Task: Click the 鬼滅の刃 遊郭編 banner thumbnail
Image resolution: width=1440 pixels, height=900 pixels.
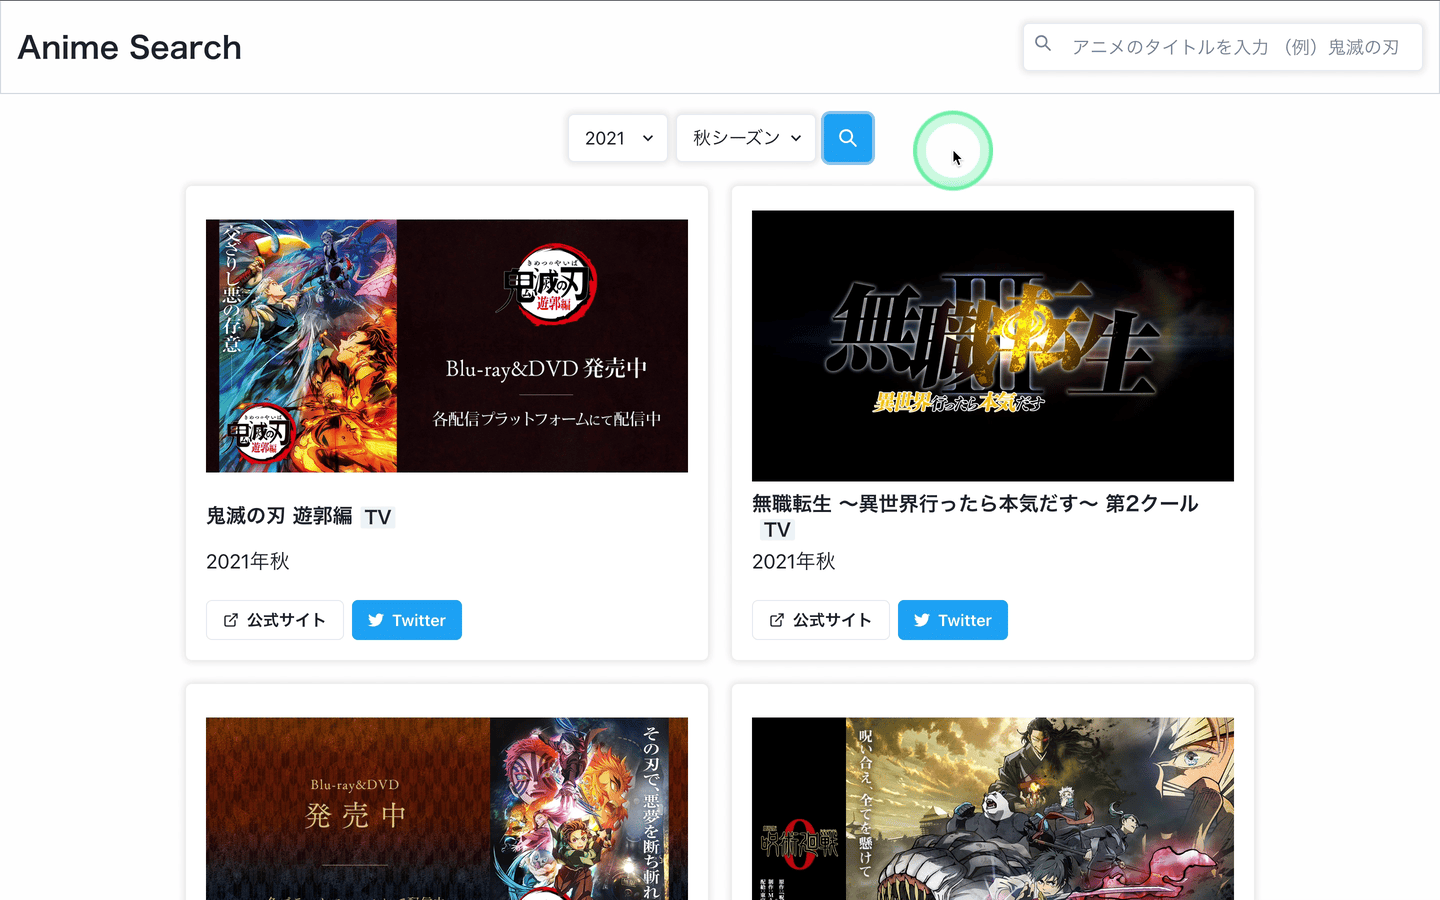Action: [x=447, y=346]
